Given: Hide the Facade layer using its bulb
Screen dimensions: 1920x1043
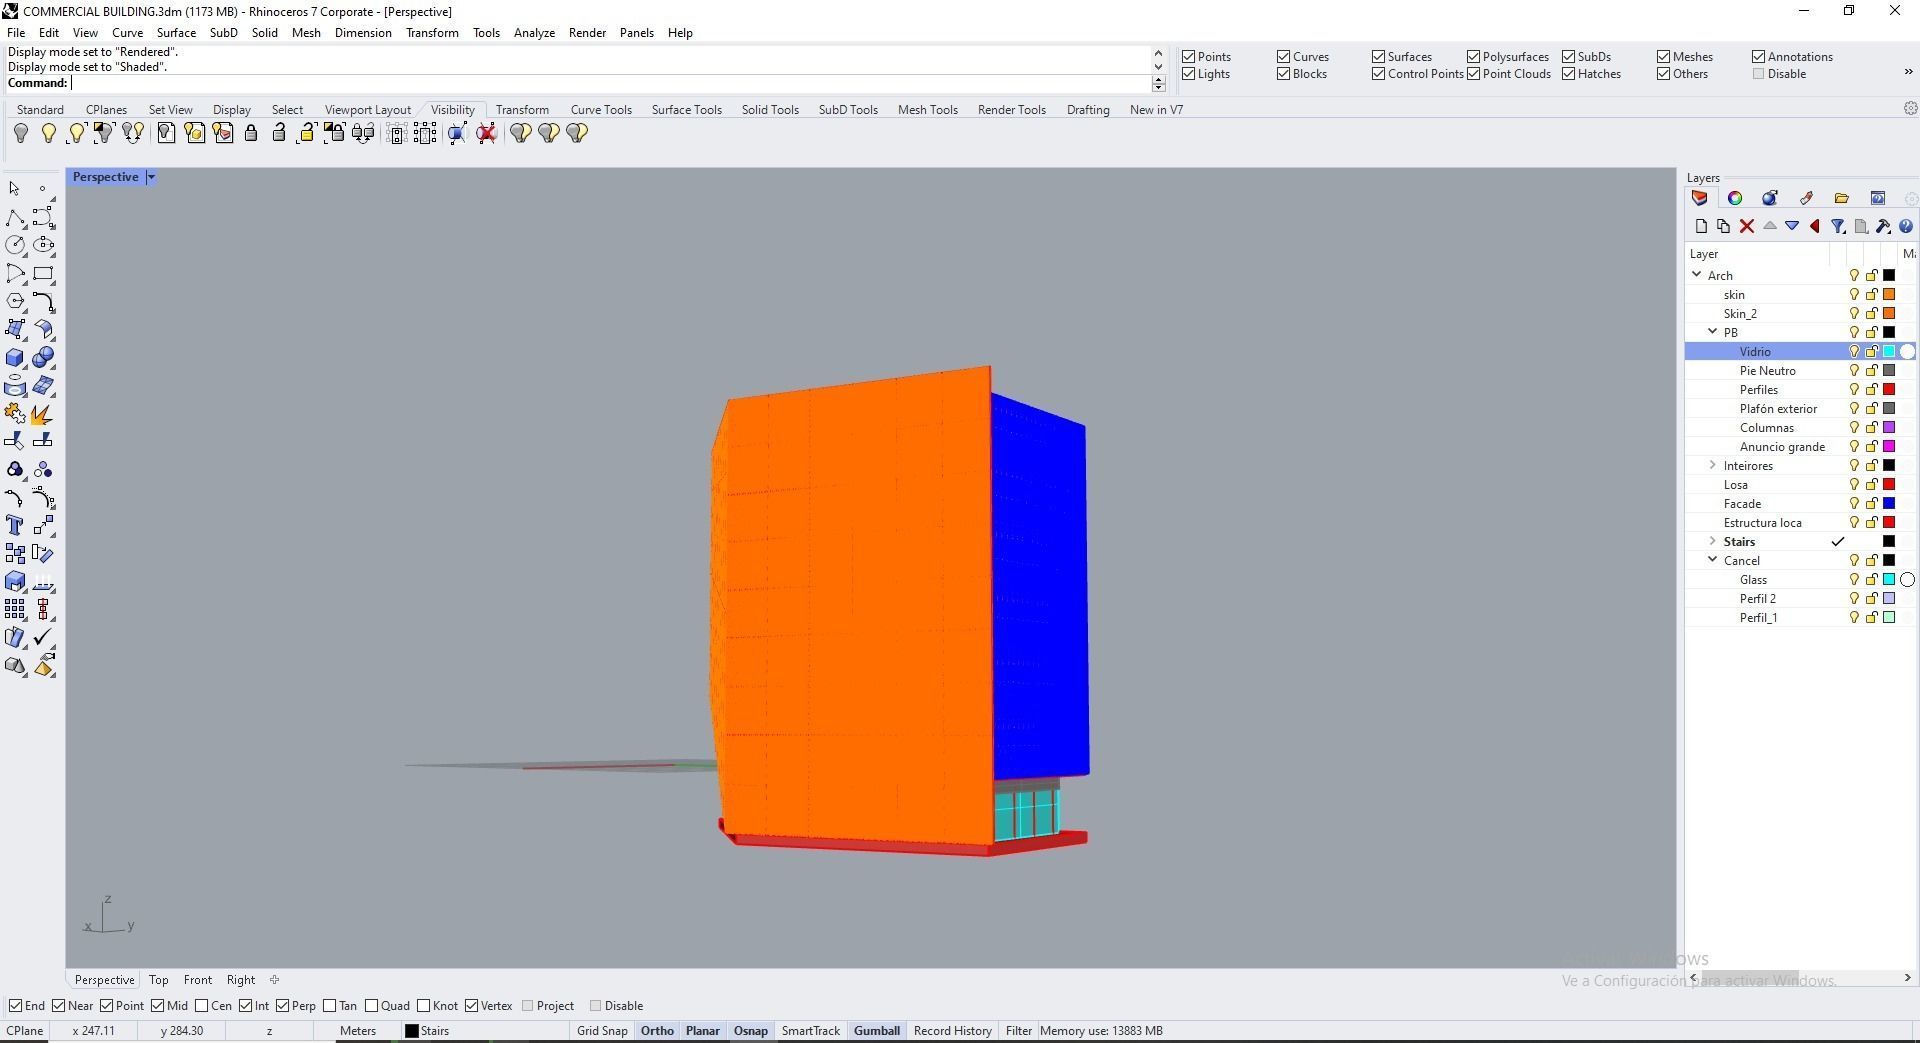Looking at the screenshot, I should pyautogui.click(x=1853, y=504).
